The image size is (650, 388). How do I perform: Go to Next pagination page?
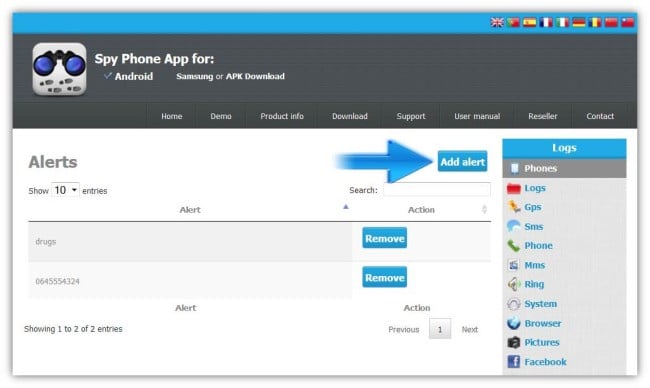(470, 330)
